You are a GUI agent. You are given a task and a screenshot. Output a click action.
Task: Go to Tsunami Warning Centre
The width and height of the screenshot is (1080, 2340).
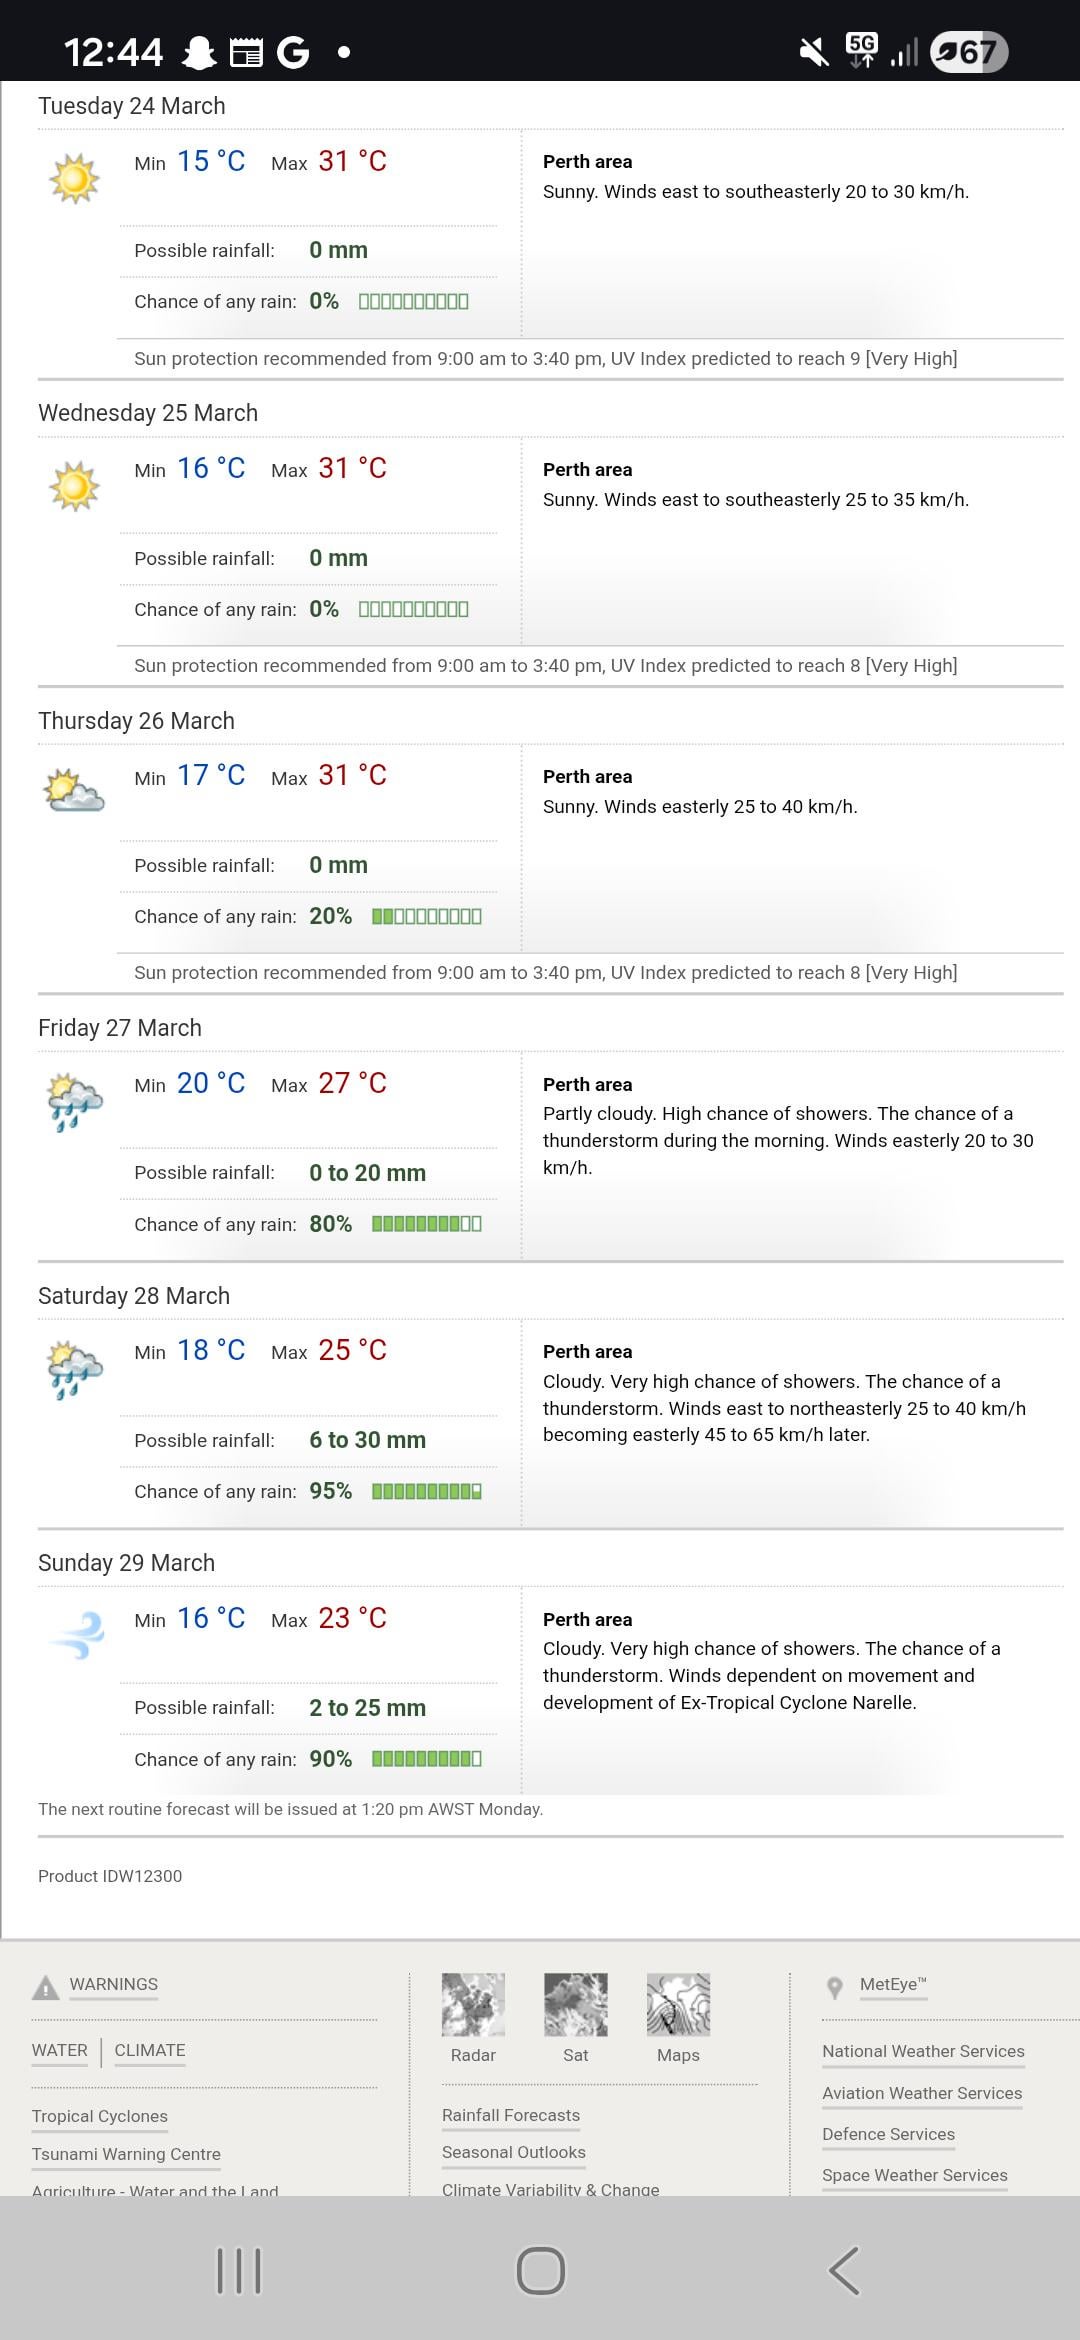126,2154
